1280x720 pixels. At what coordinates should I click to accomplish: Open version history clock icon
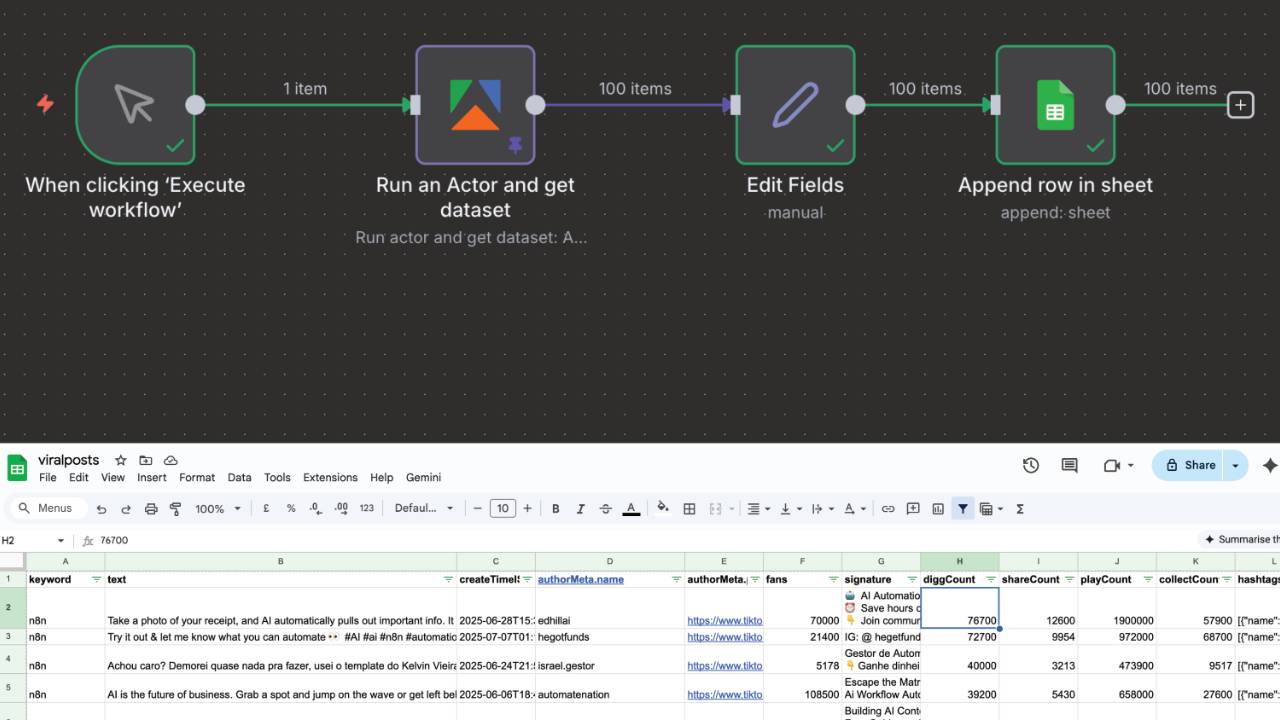(1031, 465)
